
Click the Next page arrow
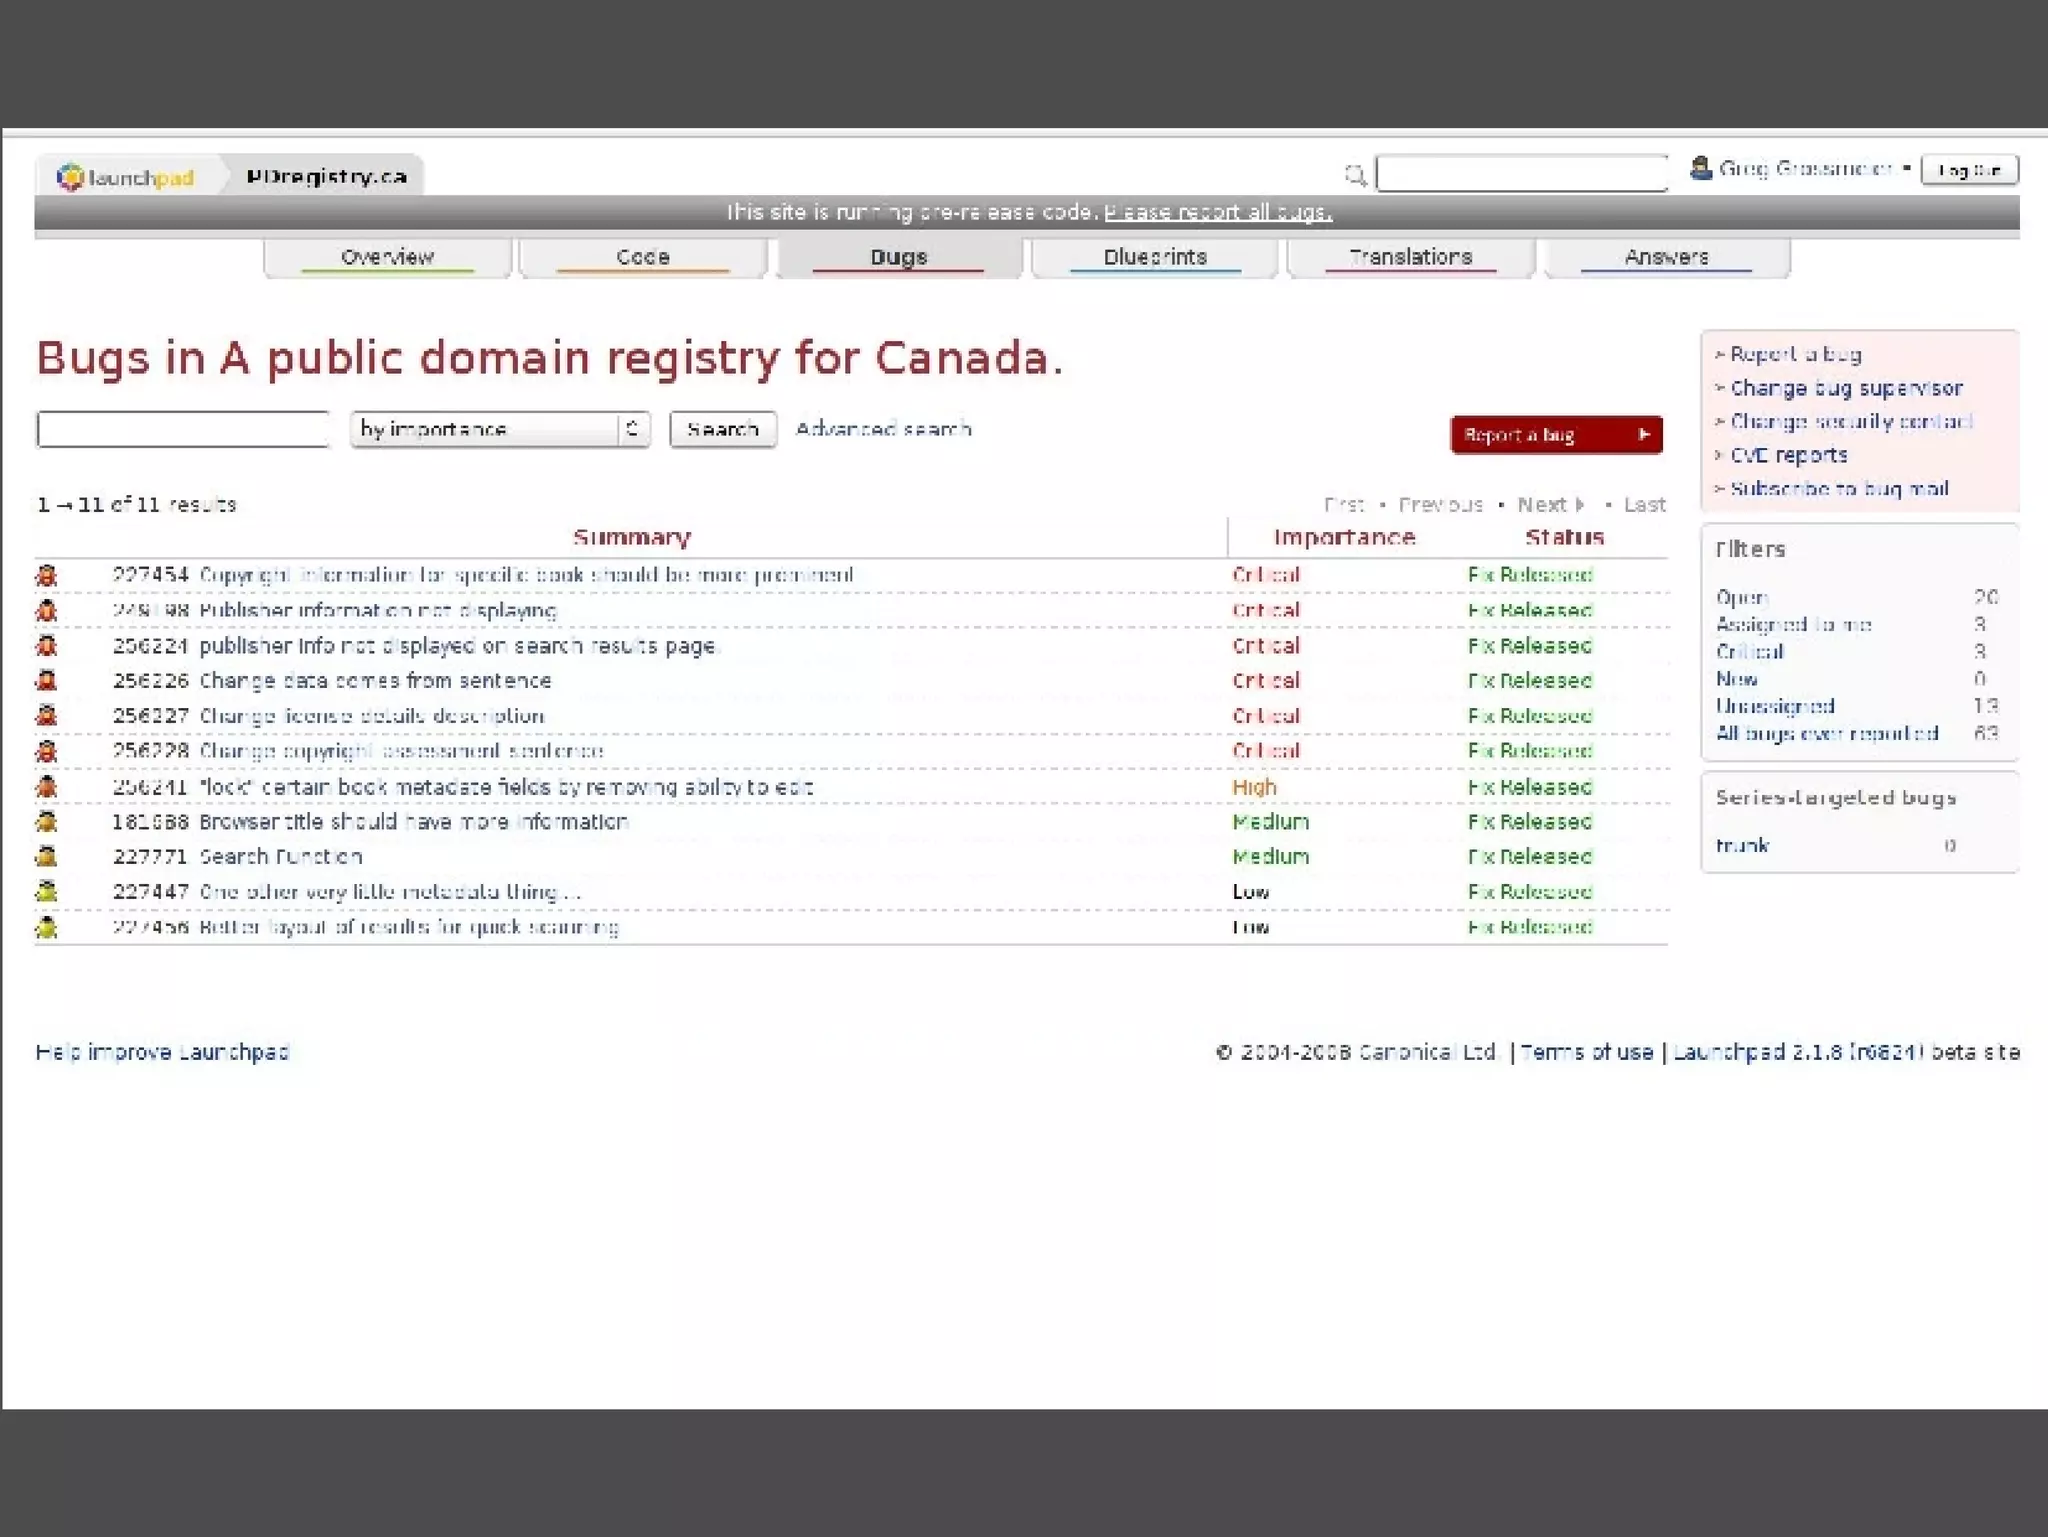tap(1580, 505)
